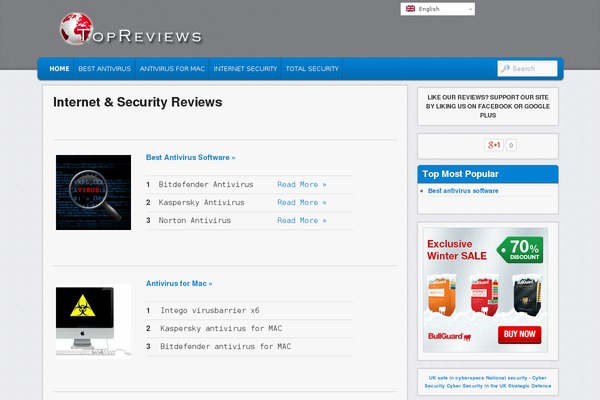Open the English language dropdown
The height and width of the screenshot is (400, 600).
437,9
